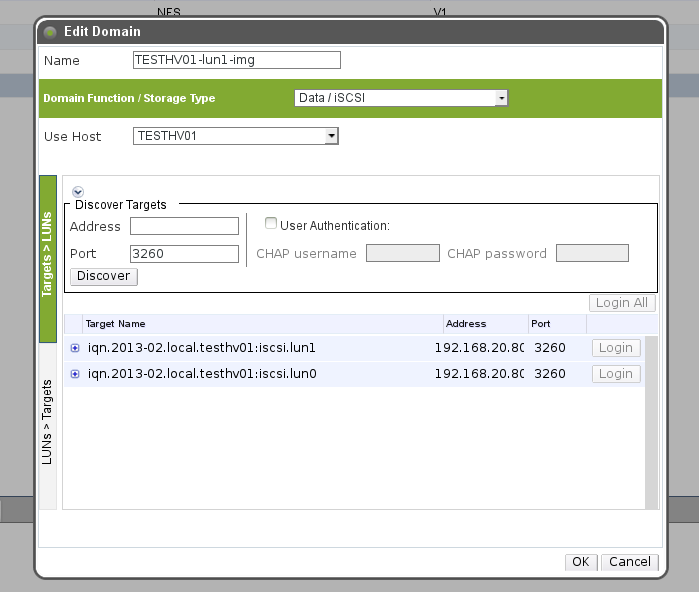Click the Login All button
Image resolution: width=699 pixels, height=592 pixels.
click(x=621, y=303)
